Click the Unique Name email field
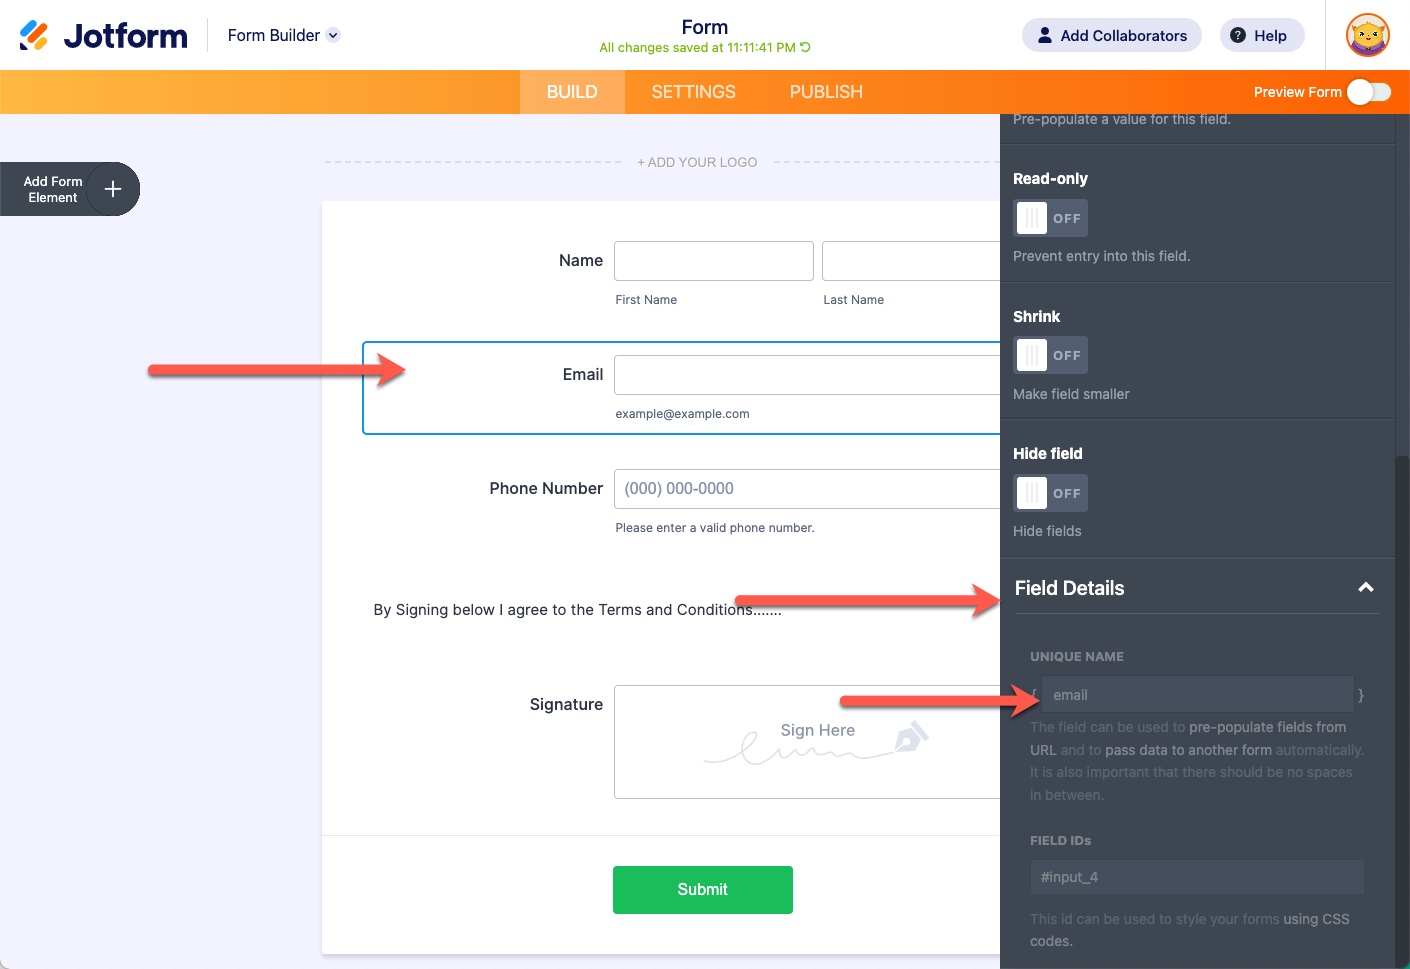1410x969 pixels. (x=1197, y=695)
